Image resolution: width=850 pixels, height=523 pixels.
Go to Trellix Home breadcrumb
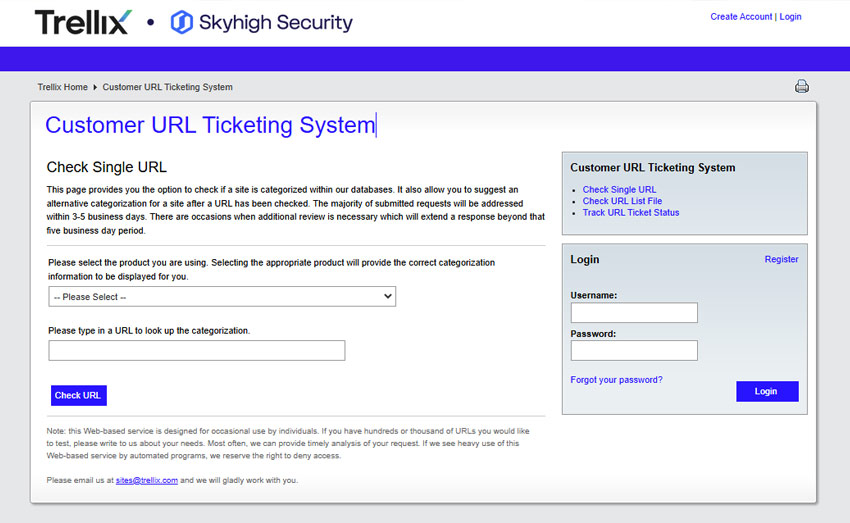coord(62,87)
